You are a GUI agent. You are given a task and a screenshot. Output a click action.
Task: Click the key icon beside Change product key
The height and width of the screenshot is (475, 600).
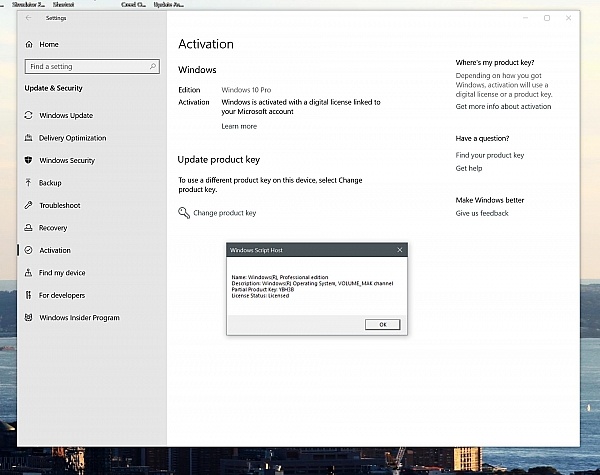click(x=184, y=213)
